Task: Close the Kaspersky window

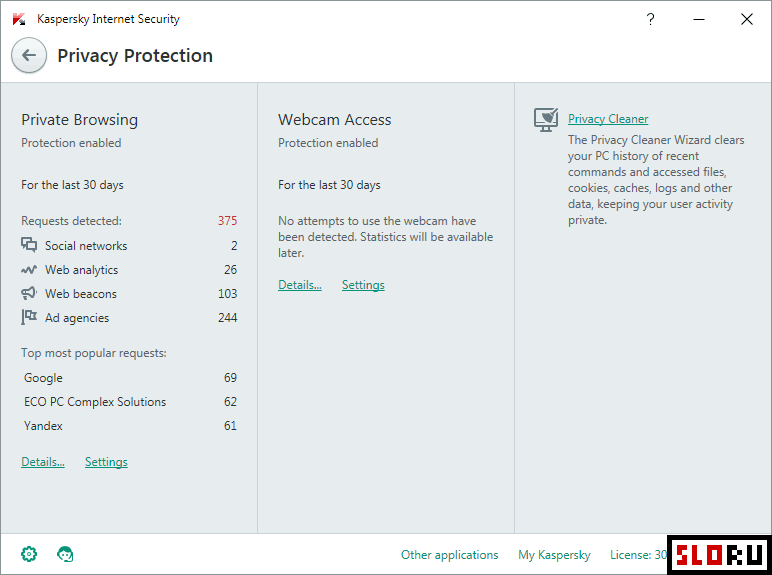Action: pos(747,19)
